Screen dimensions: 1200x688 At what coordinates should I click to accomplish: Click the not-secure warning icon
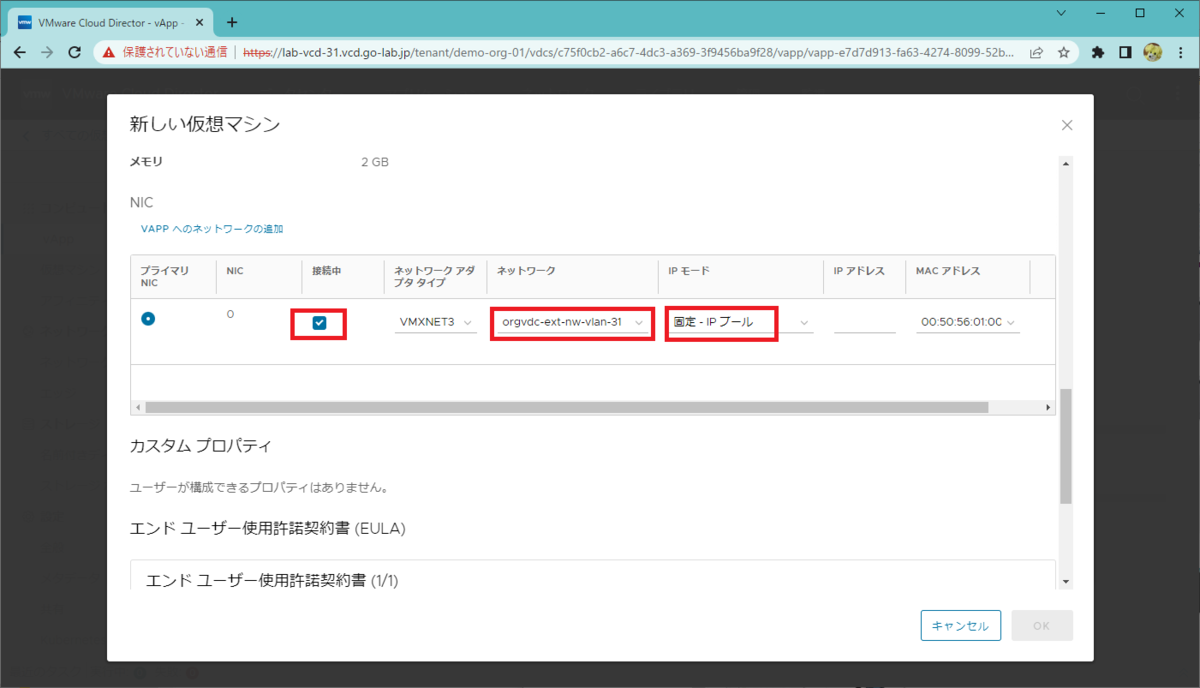coord(109,52)
